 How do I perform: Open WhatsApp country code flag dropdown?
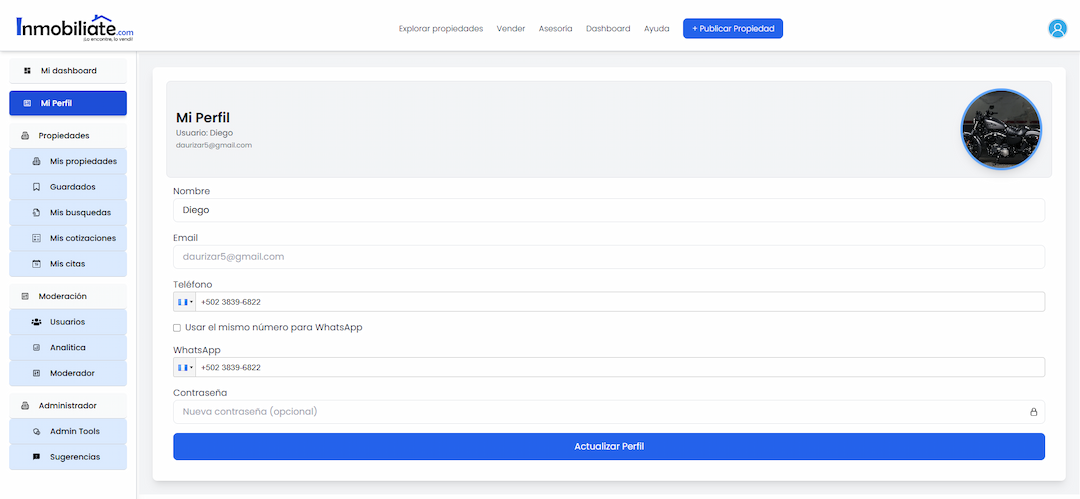tap(185, 368)
